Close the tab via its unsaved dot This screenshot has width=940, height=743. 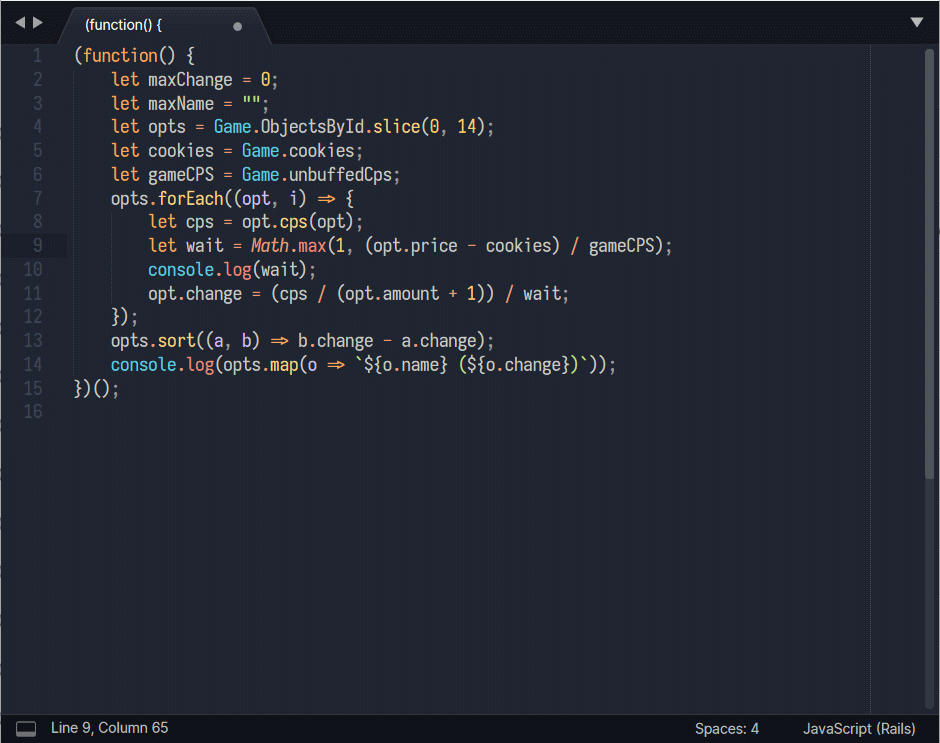237,27
